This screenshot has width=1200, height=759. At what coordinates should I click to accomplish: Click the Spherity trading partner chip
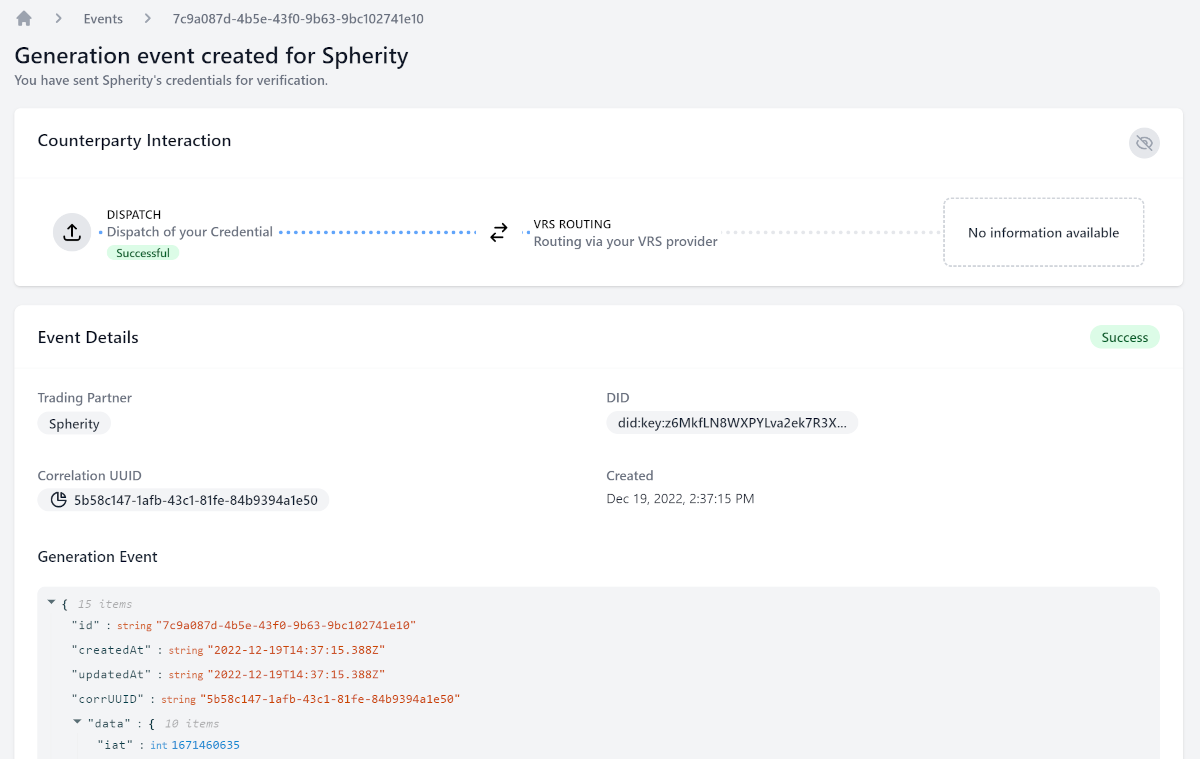tap(74, 424)
